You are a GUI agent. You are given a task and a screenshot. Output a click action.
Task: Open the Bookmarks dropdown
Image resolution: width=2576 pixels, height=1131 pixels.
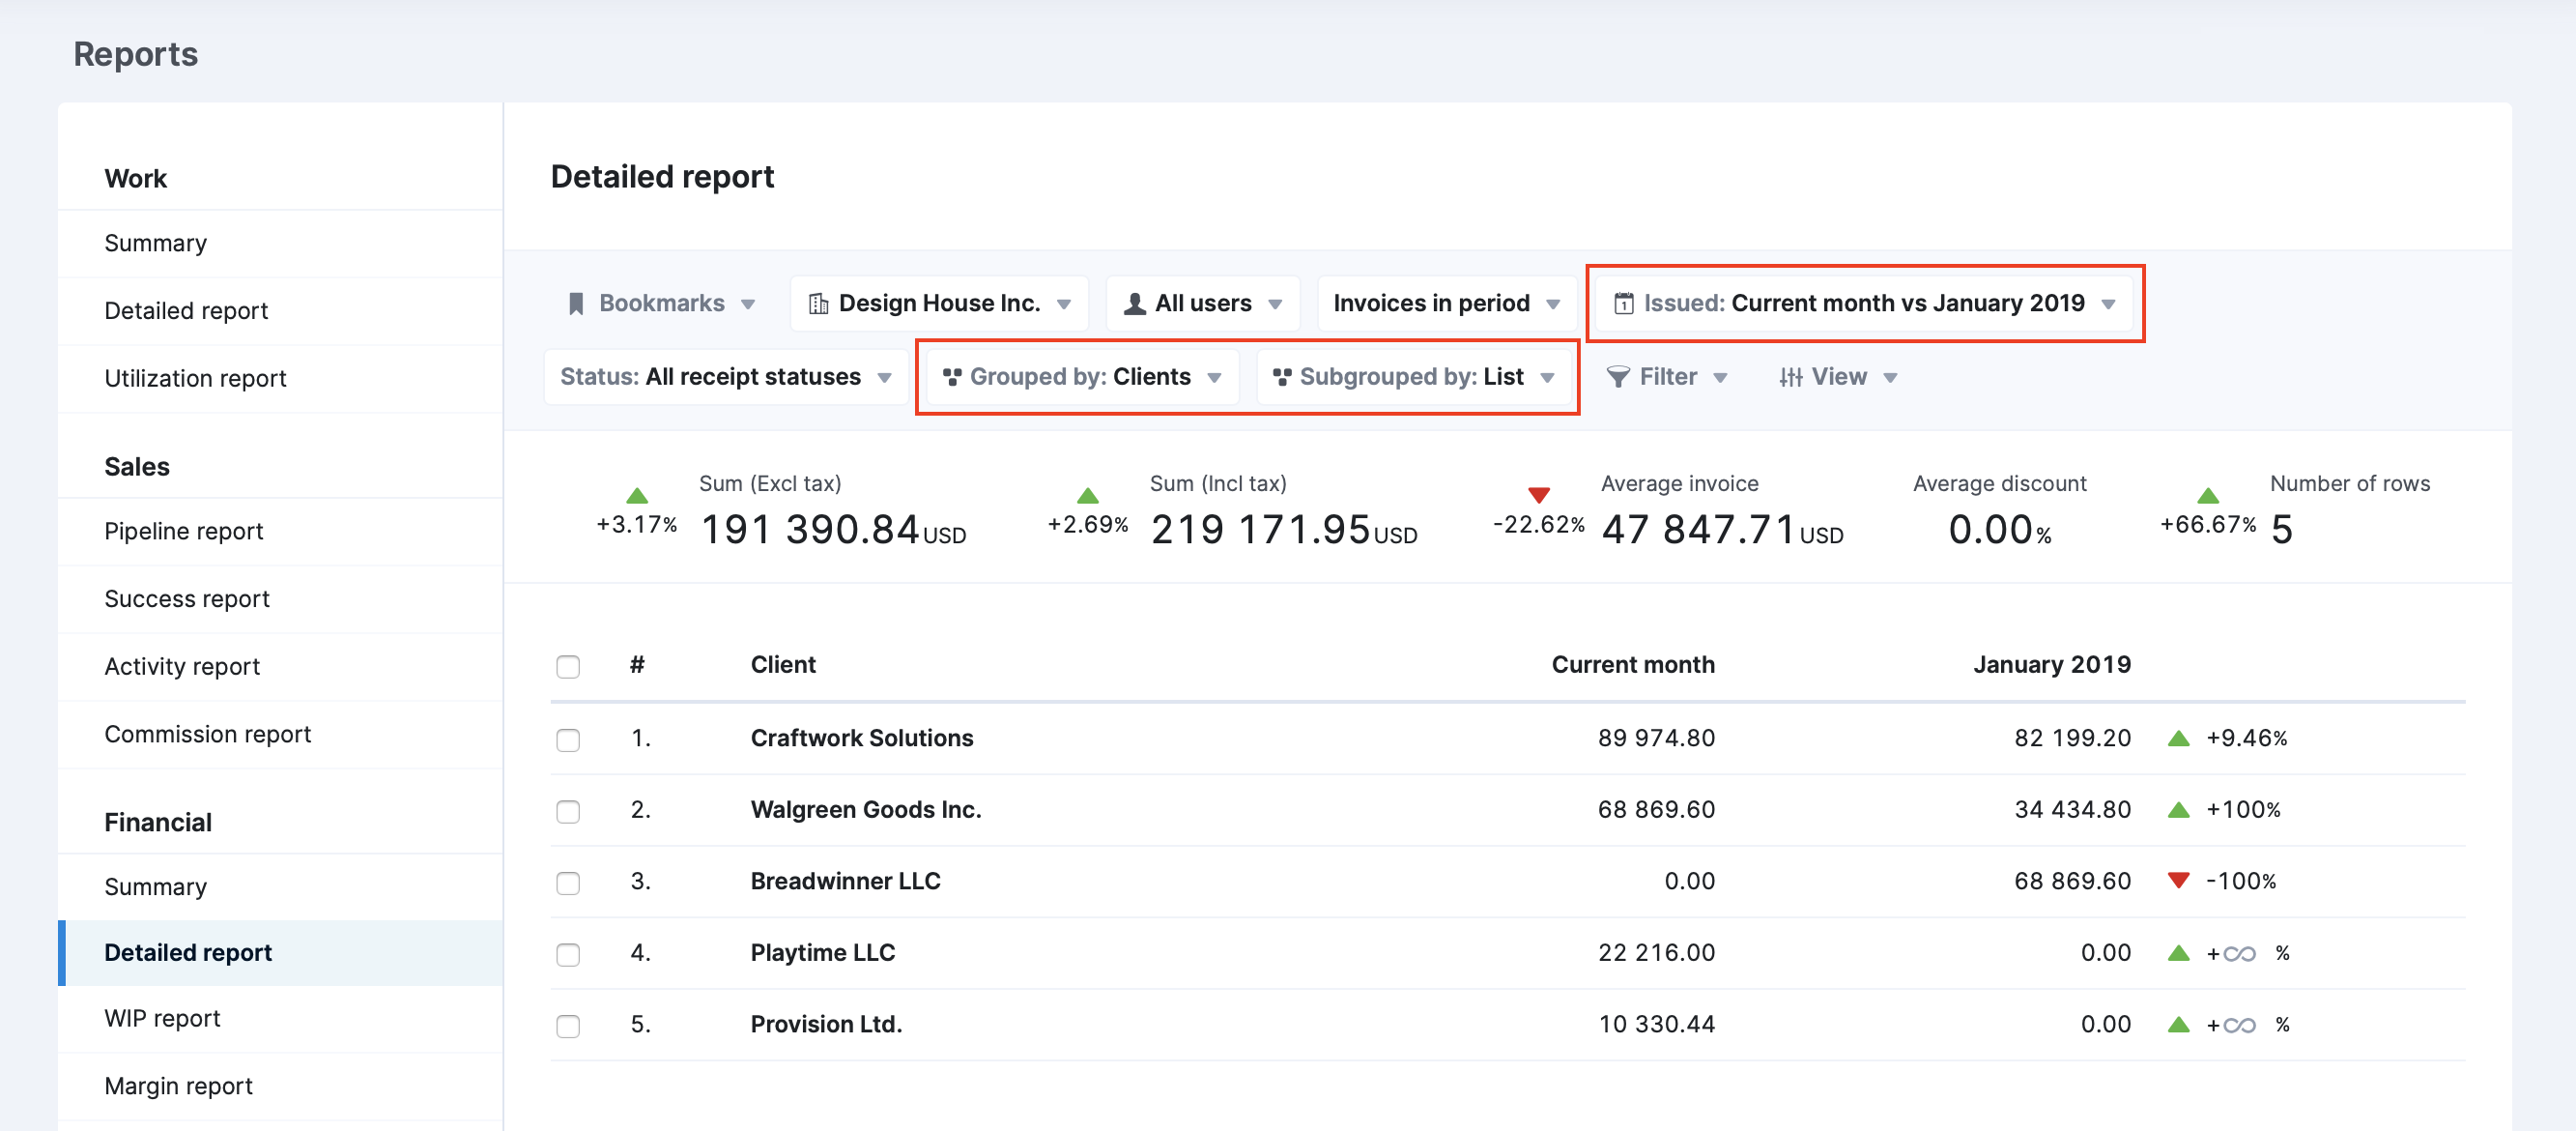pos(662,304)
